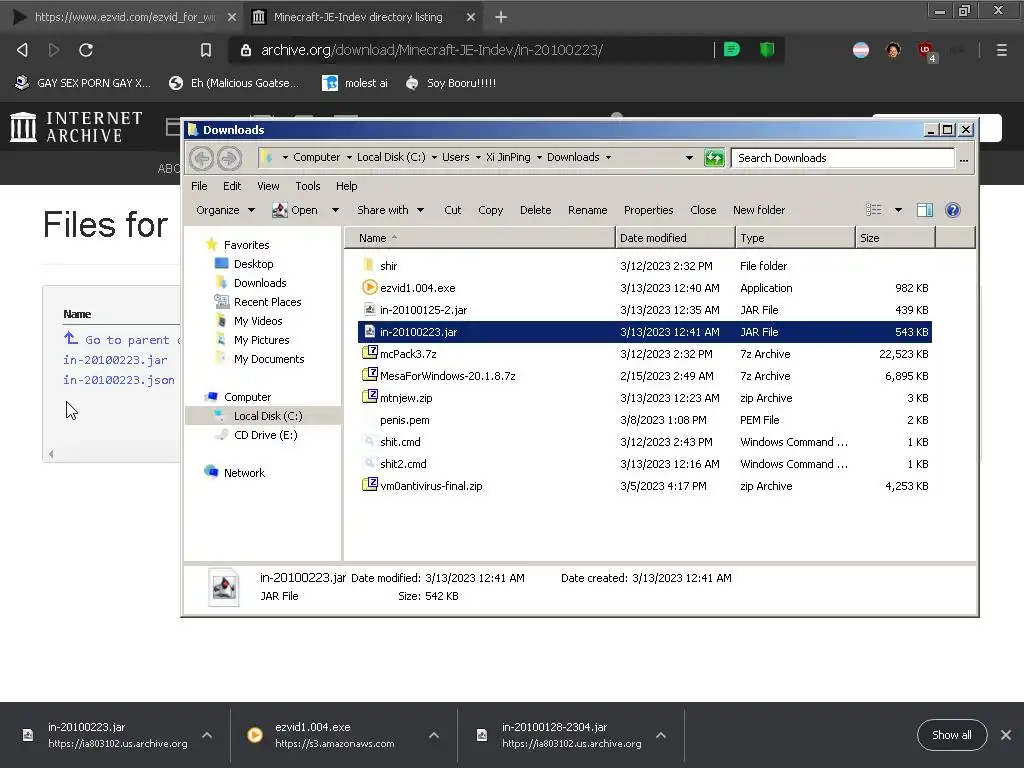The height and width of the screenshot is (768, 1024).
Task: Sort files by Name column
Action: click(x=480, y=238)
